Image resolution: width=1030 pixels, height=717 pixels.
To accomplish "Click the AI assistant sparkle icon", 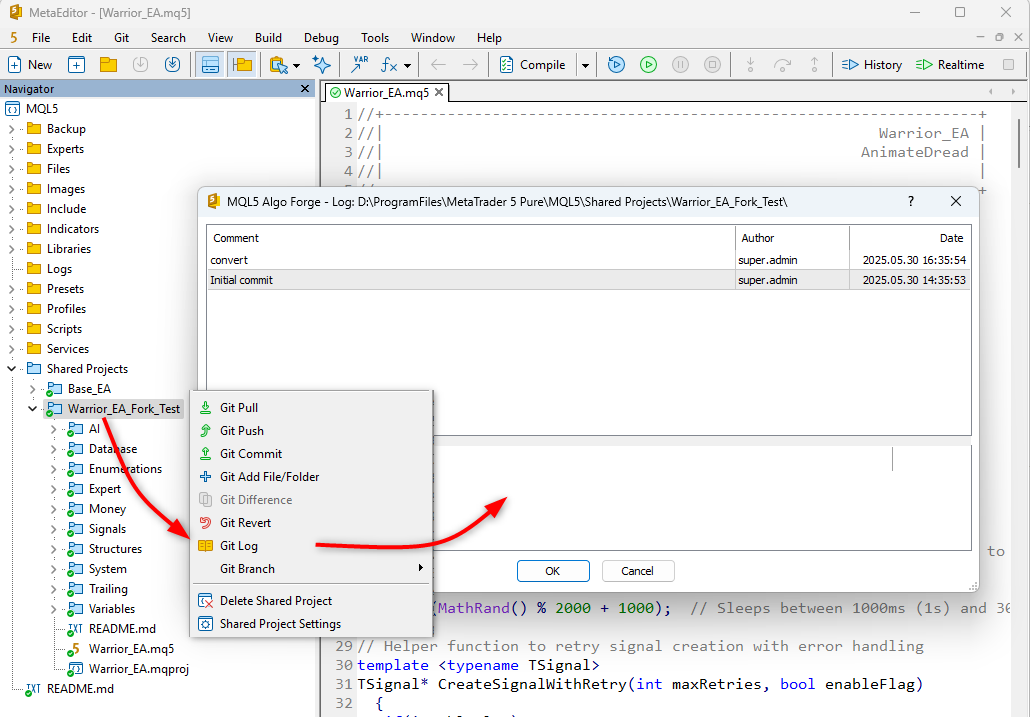I will [x=321, y=64].
